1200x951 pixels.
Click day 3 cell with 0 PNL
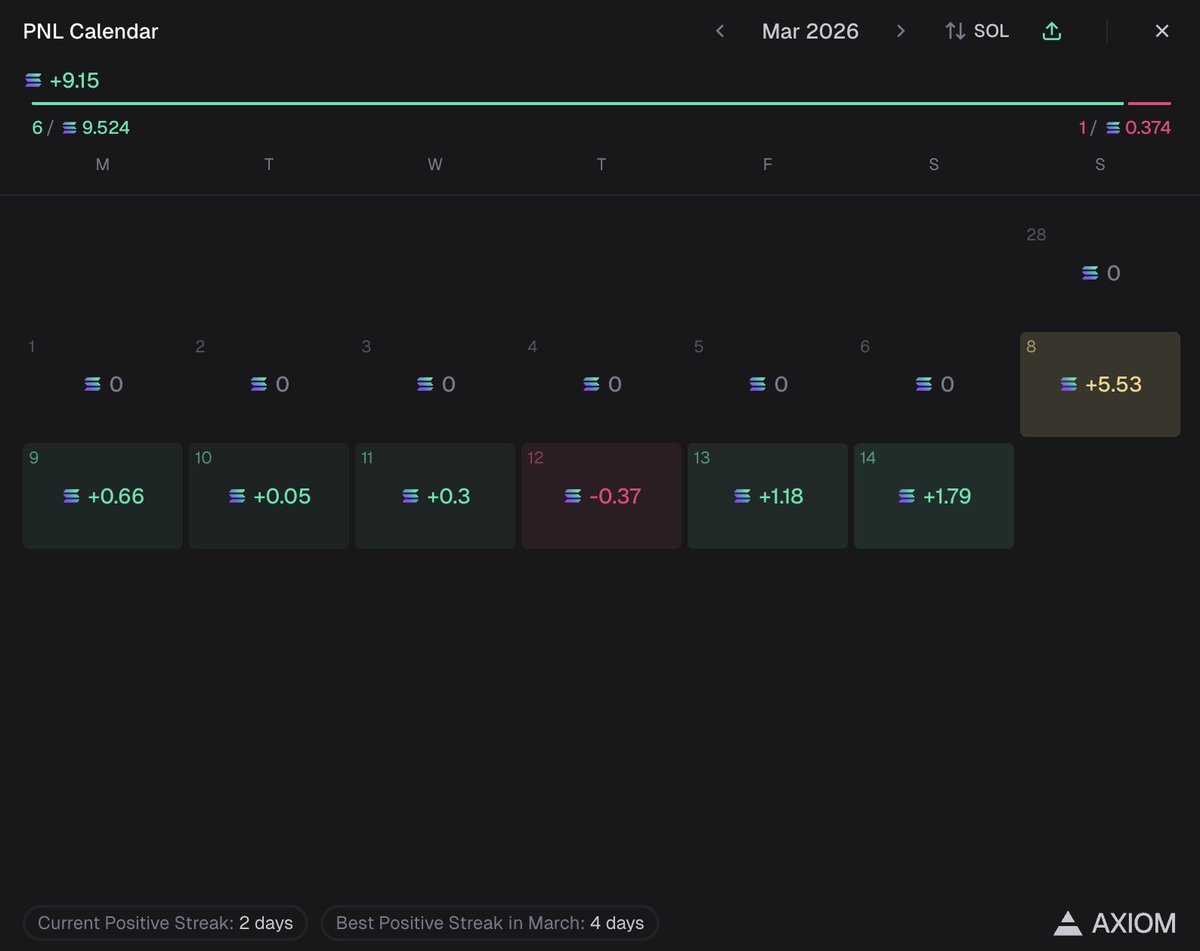pos(435,384)
